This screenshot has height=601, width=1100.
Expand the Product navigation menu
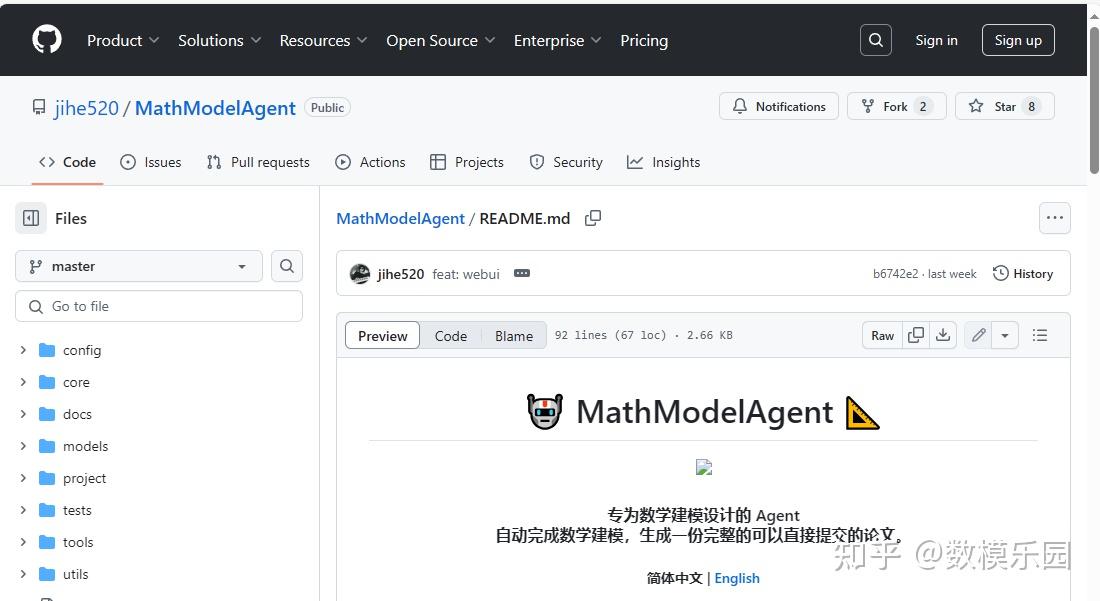coord(122,40)
